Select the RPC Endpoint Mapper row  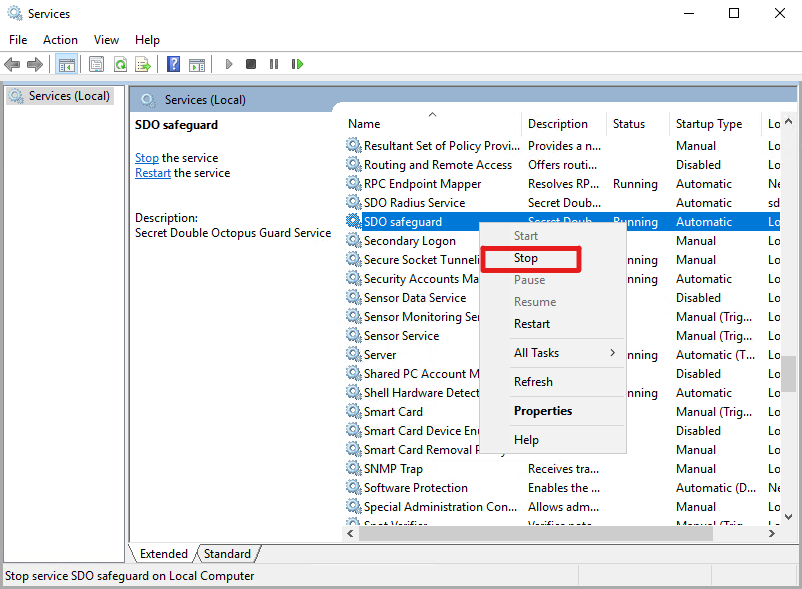click(563, 184)
